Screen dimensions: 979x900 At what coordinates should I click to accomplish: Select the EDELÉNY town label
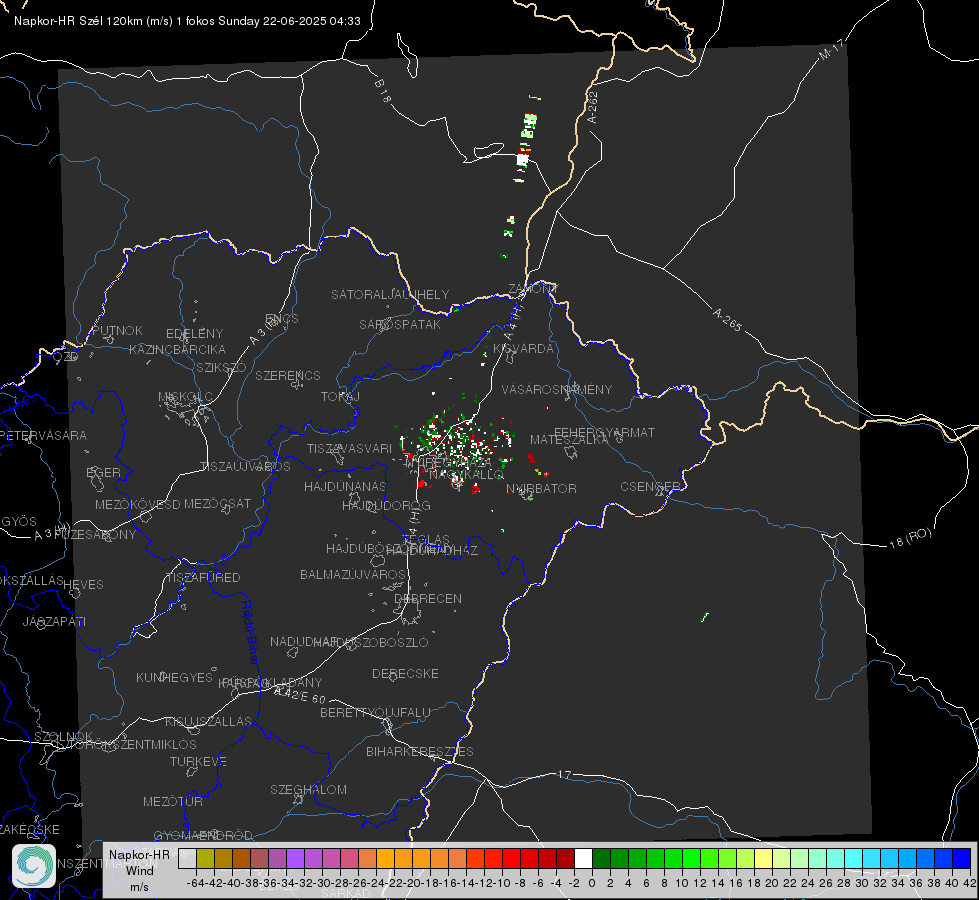[x=195, y=334]
